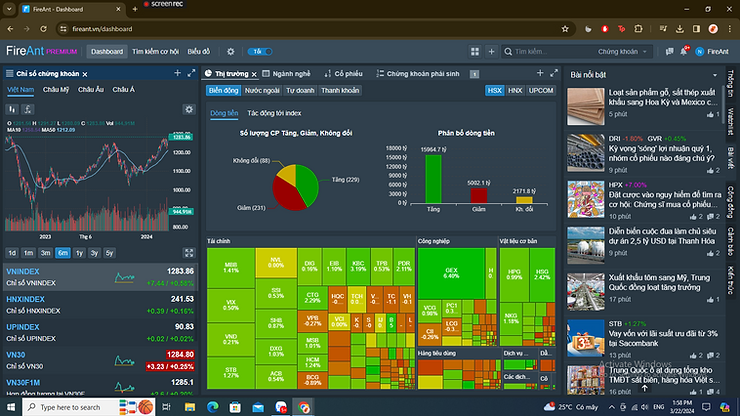Screen dimensions: 740x416
Task: Close the Chỉ số chứng khoán panel tab
Action: point(85,74)
